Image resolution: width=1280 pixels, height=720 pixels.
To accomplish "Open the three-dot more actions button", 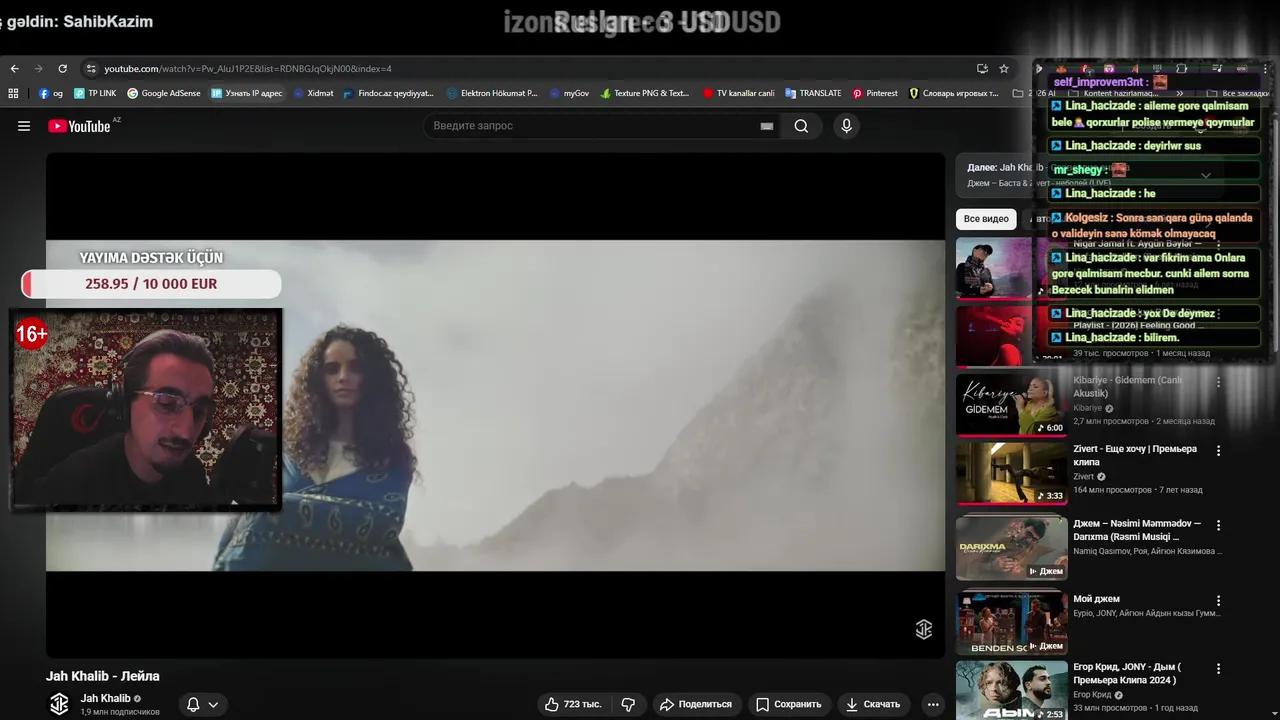I will tap(933, 704).
